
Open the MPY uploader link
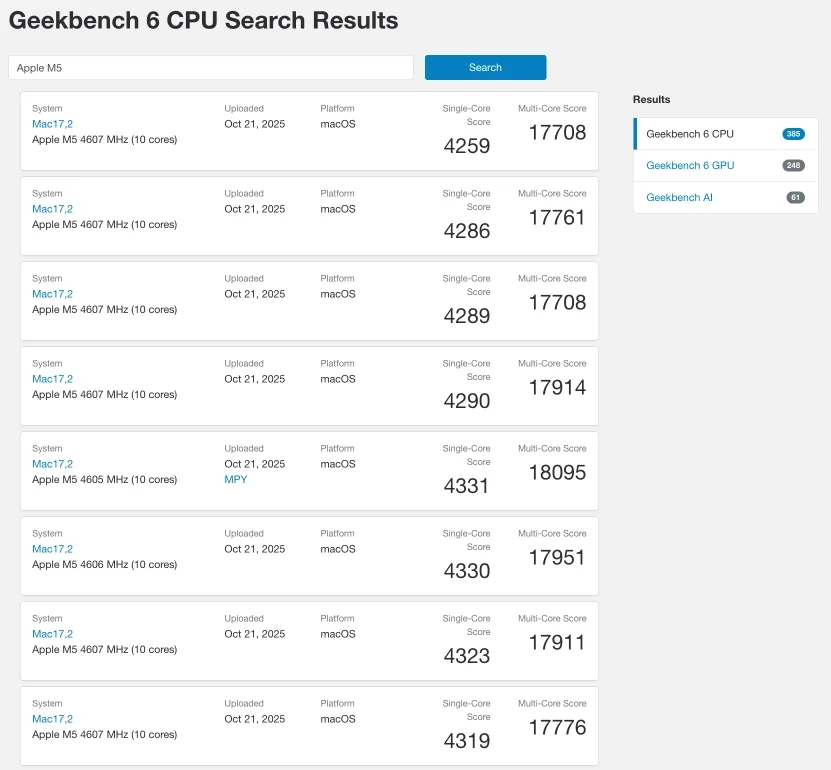tap(235, 479)
